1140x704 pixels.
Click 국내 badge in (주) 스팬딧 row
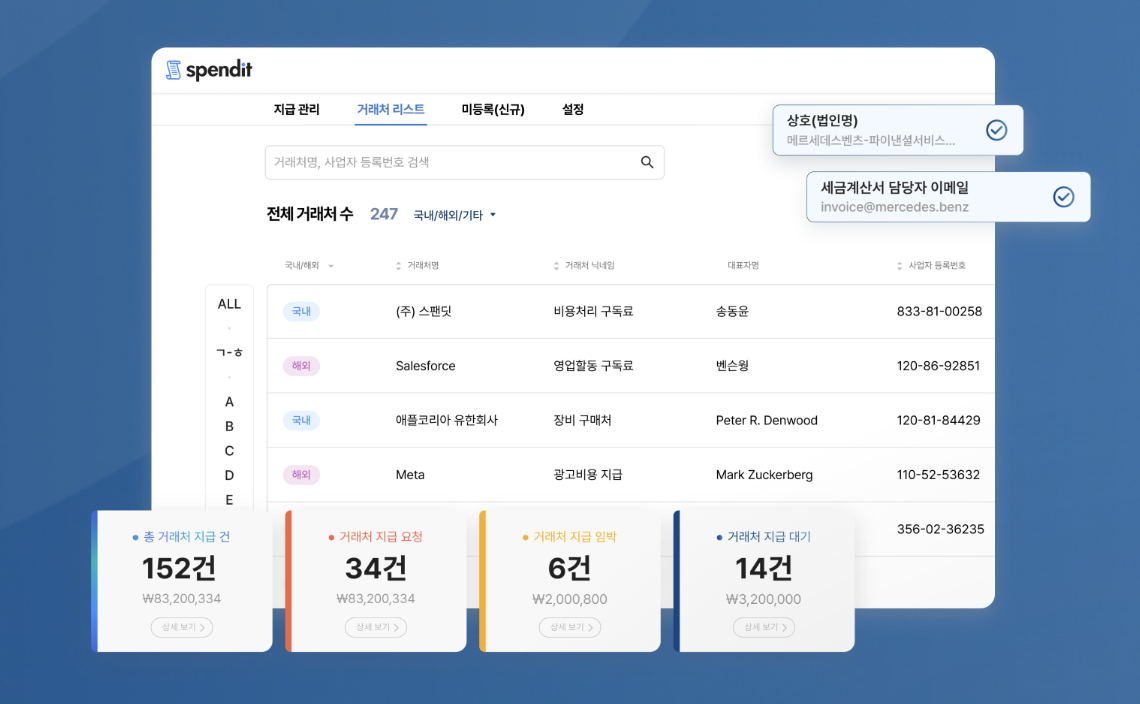(x=301, y=311)
